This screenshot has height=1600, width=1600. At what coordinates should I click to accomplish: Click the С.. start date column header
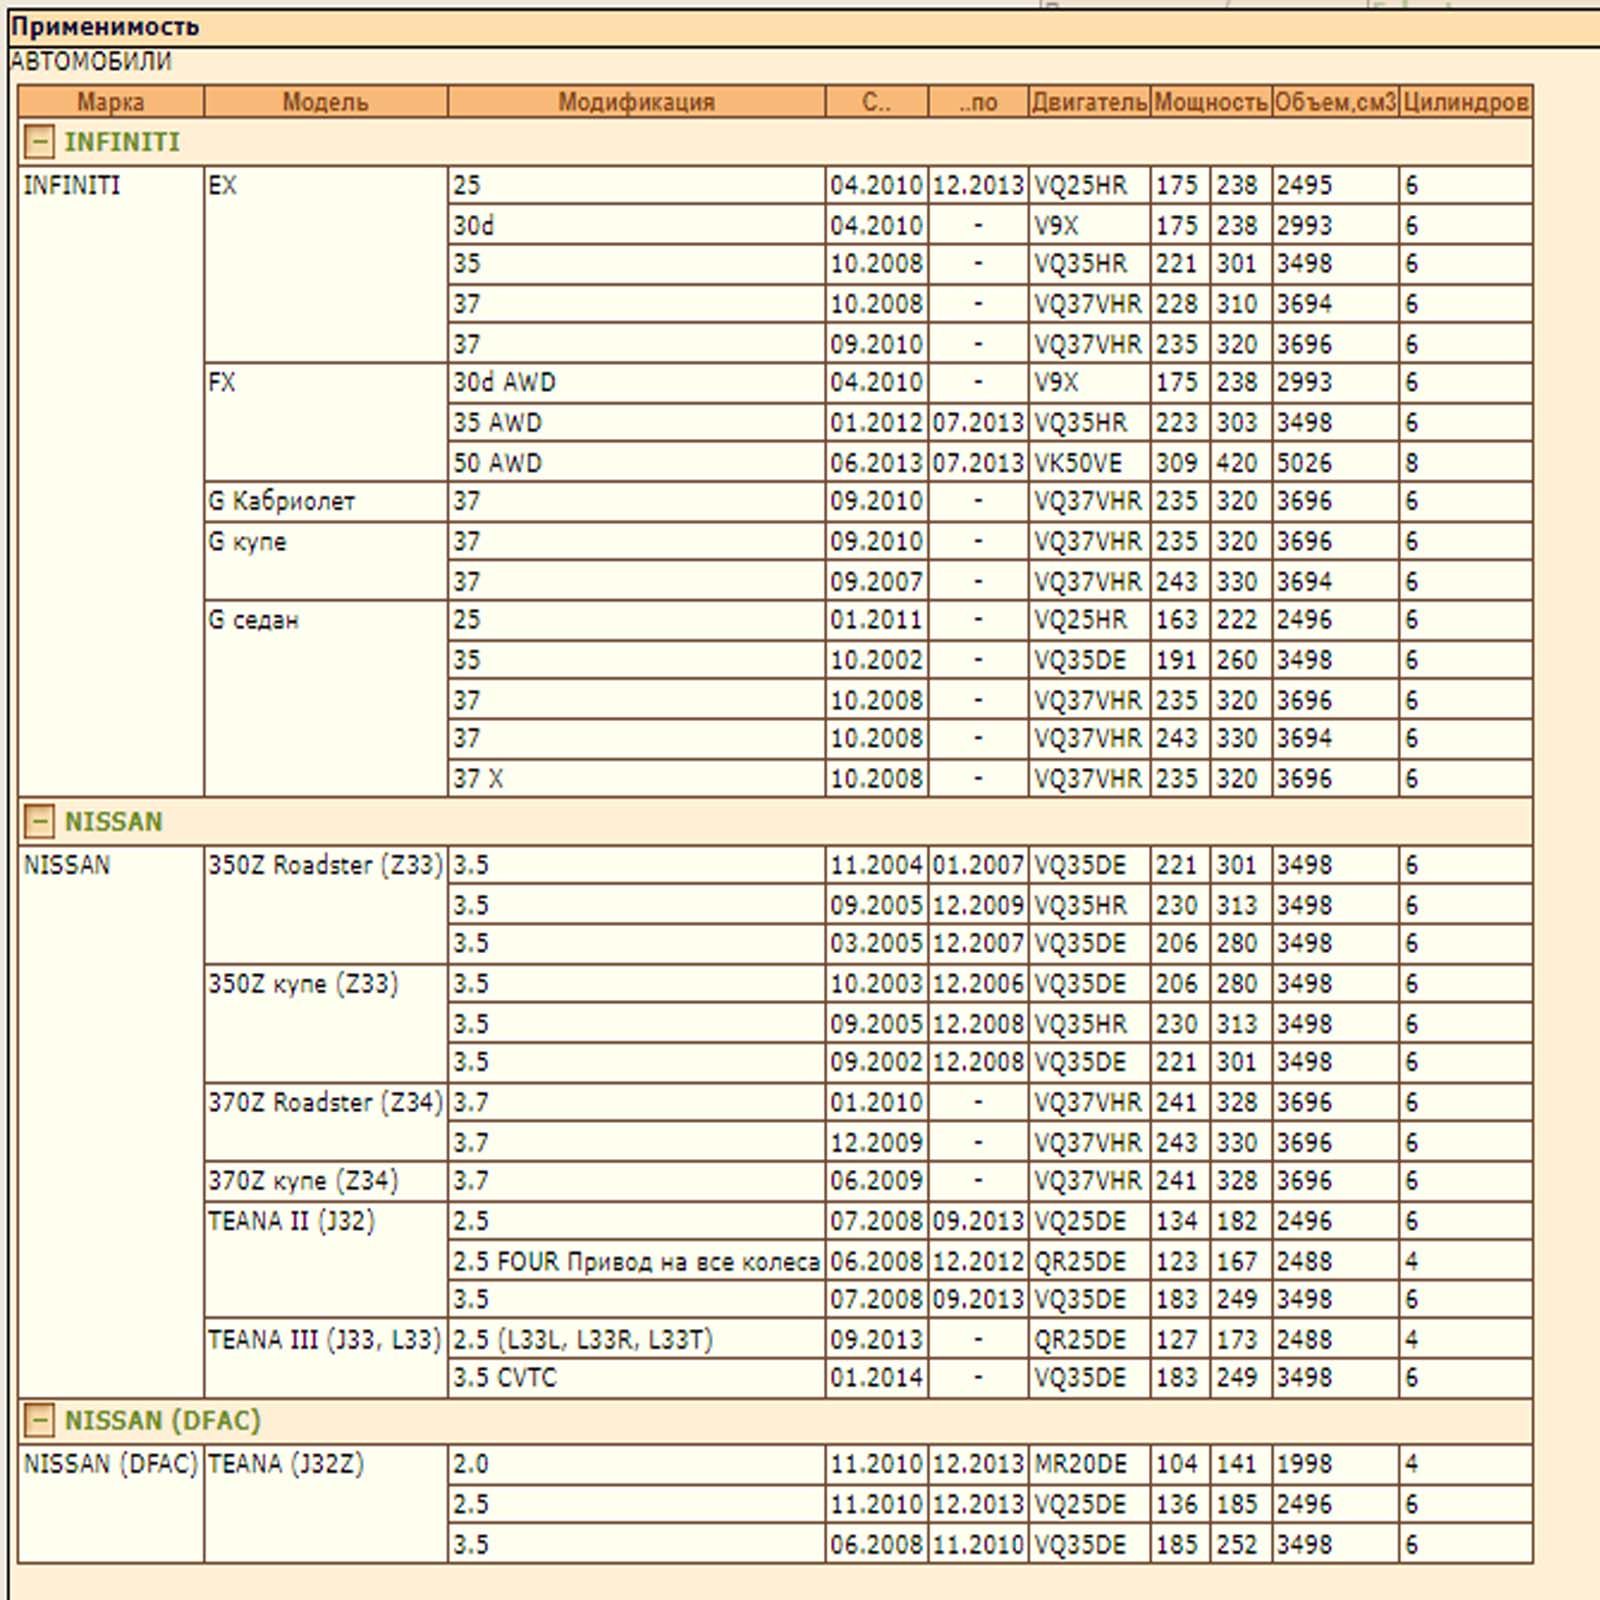[x=876, y=102]
